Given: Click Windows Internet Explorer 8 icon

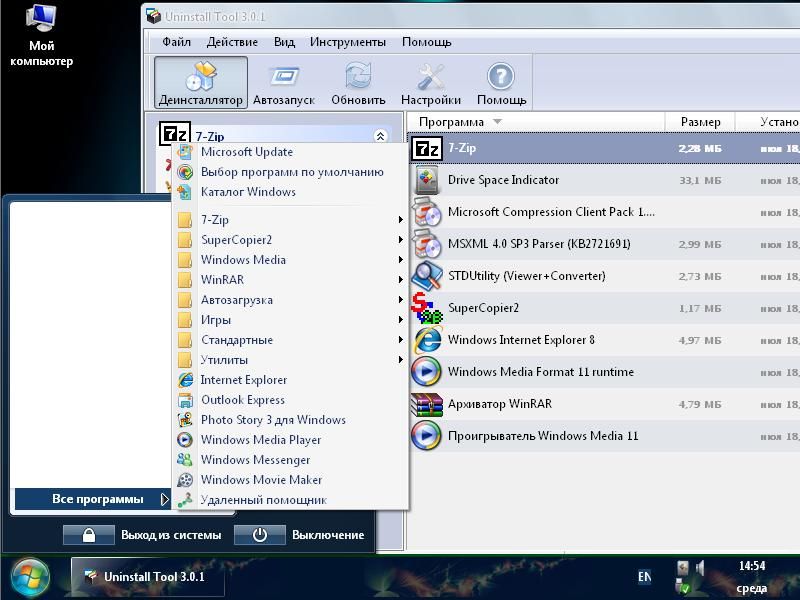Looking at the screenshot, I should pos(427,340).
